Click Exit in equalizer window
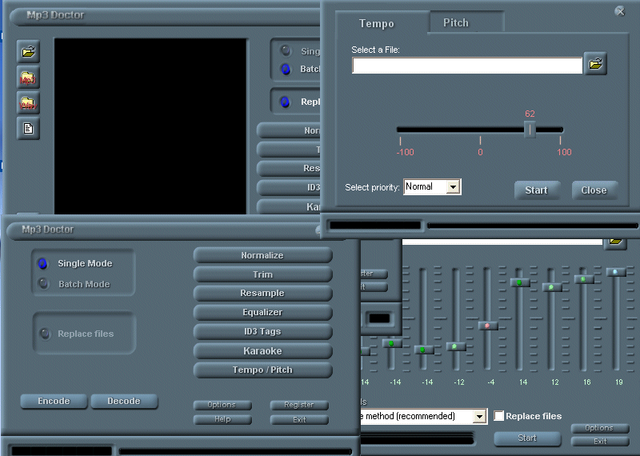 pos(600,441)
